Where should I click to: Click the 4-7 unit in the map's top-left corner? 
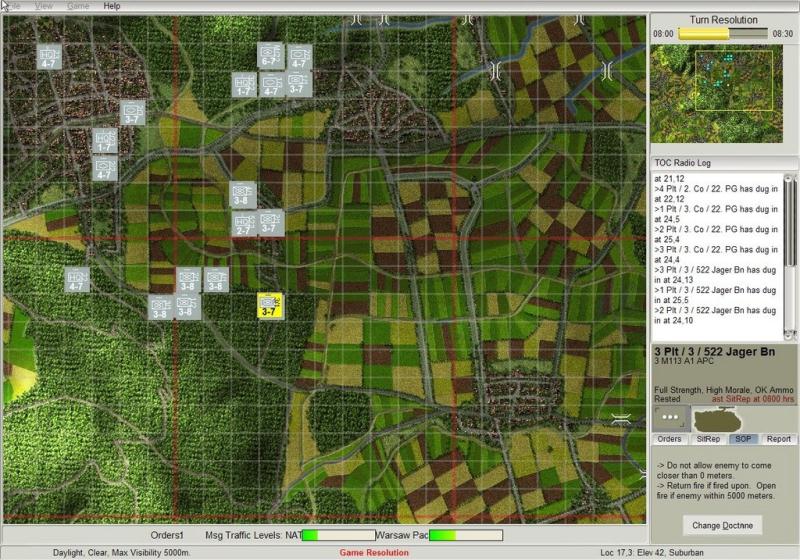(50, 57)
